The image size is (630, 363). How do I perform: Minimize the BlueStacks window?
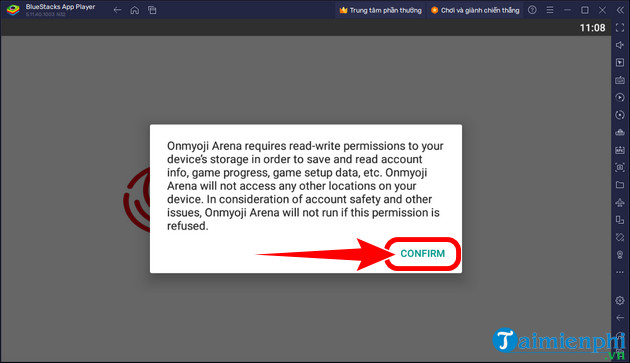(567, 10)
